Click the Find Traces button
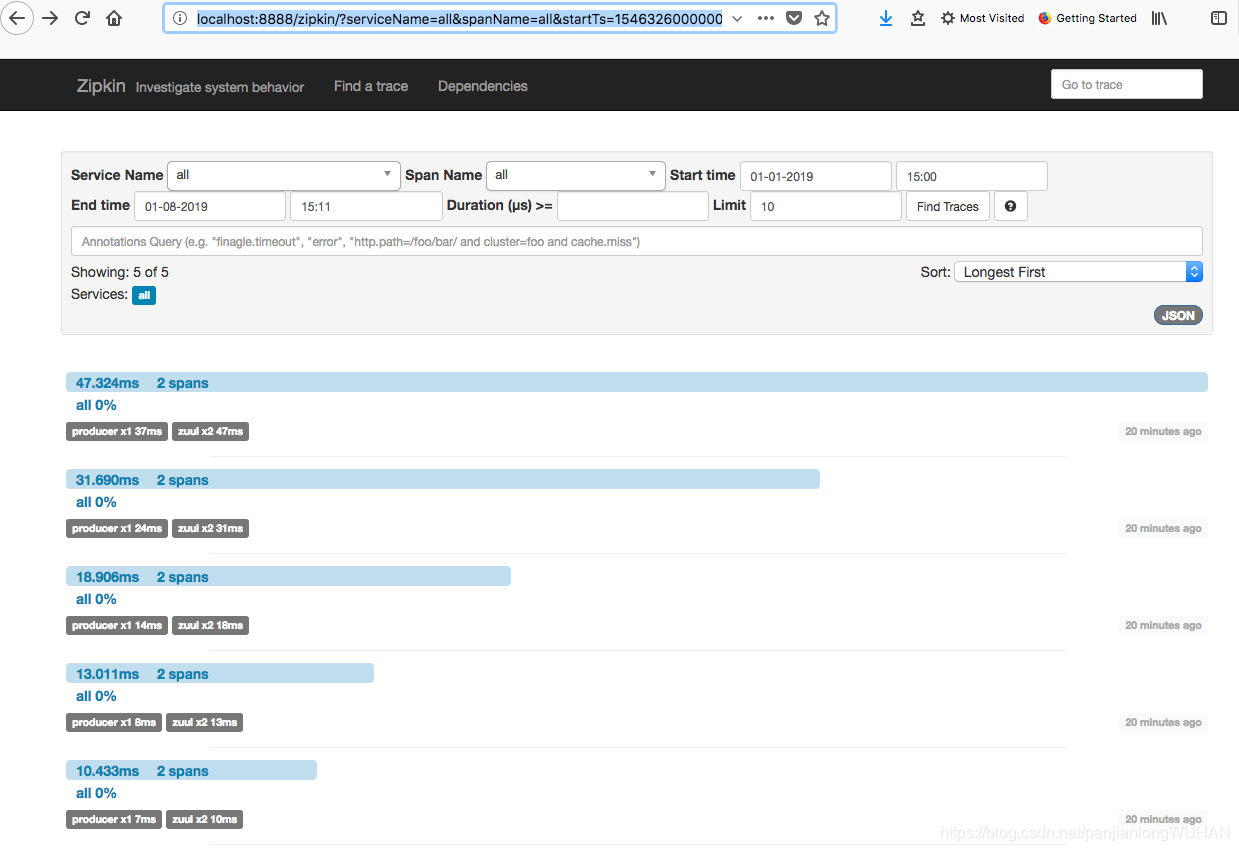Image resolution: width=1239 pixels, height=851 pixels. point(946,206)
